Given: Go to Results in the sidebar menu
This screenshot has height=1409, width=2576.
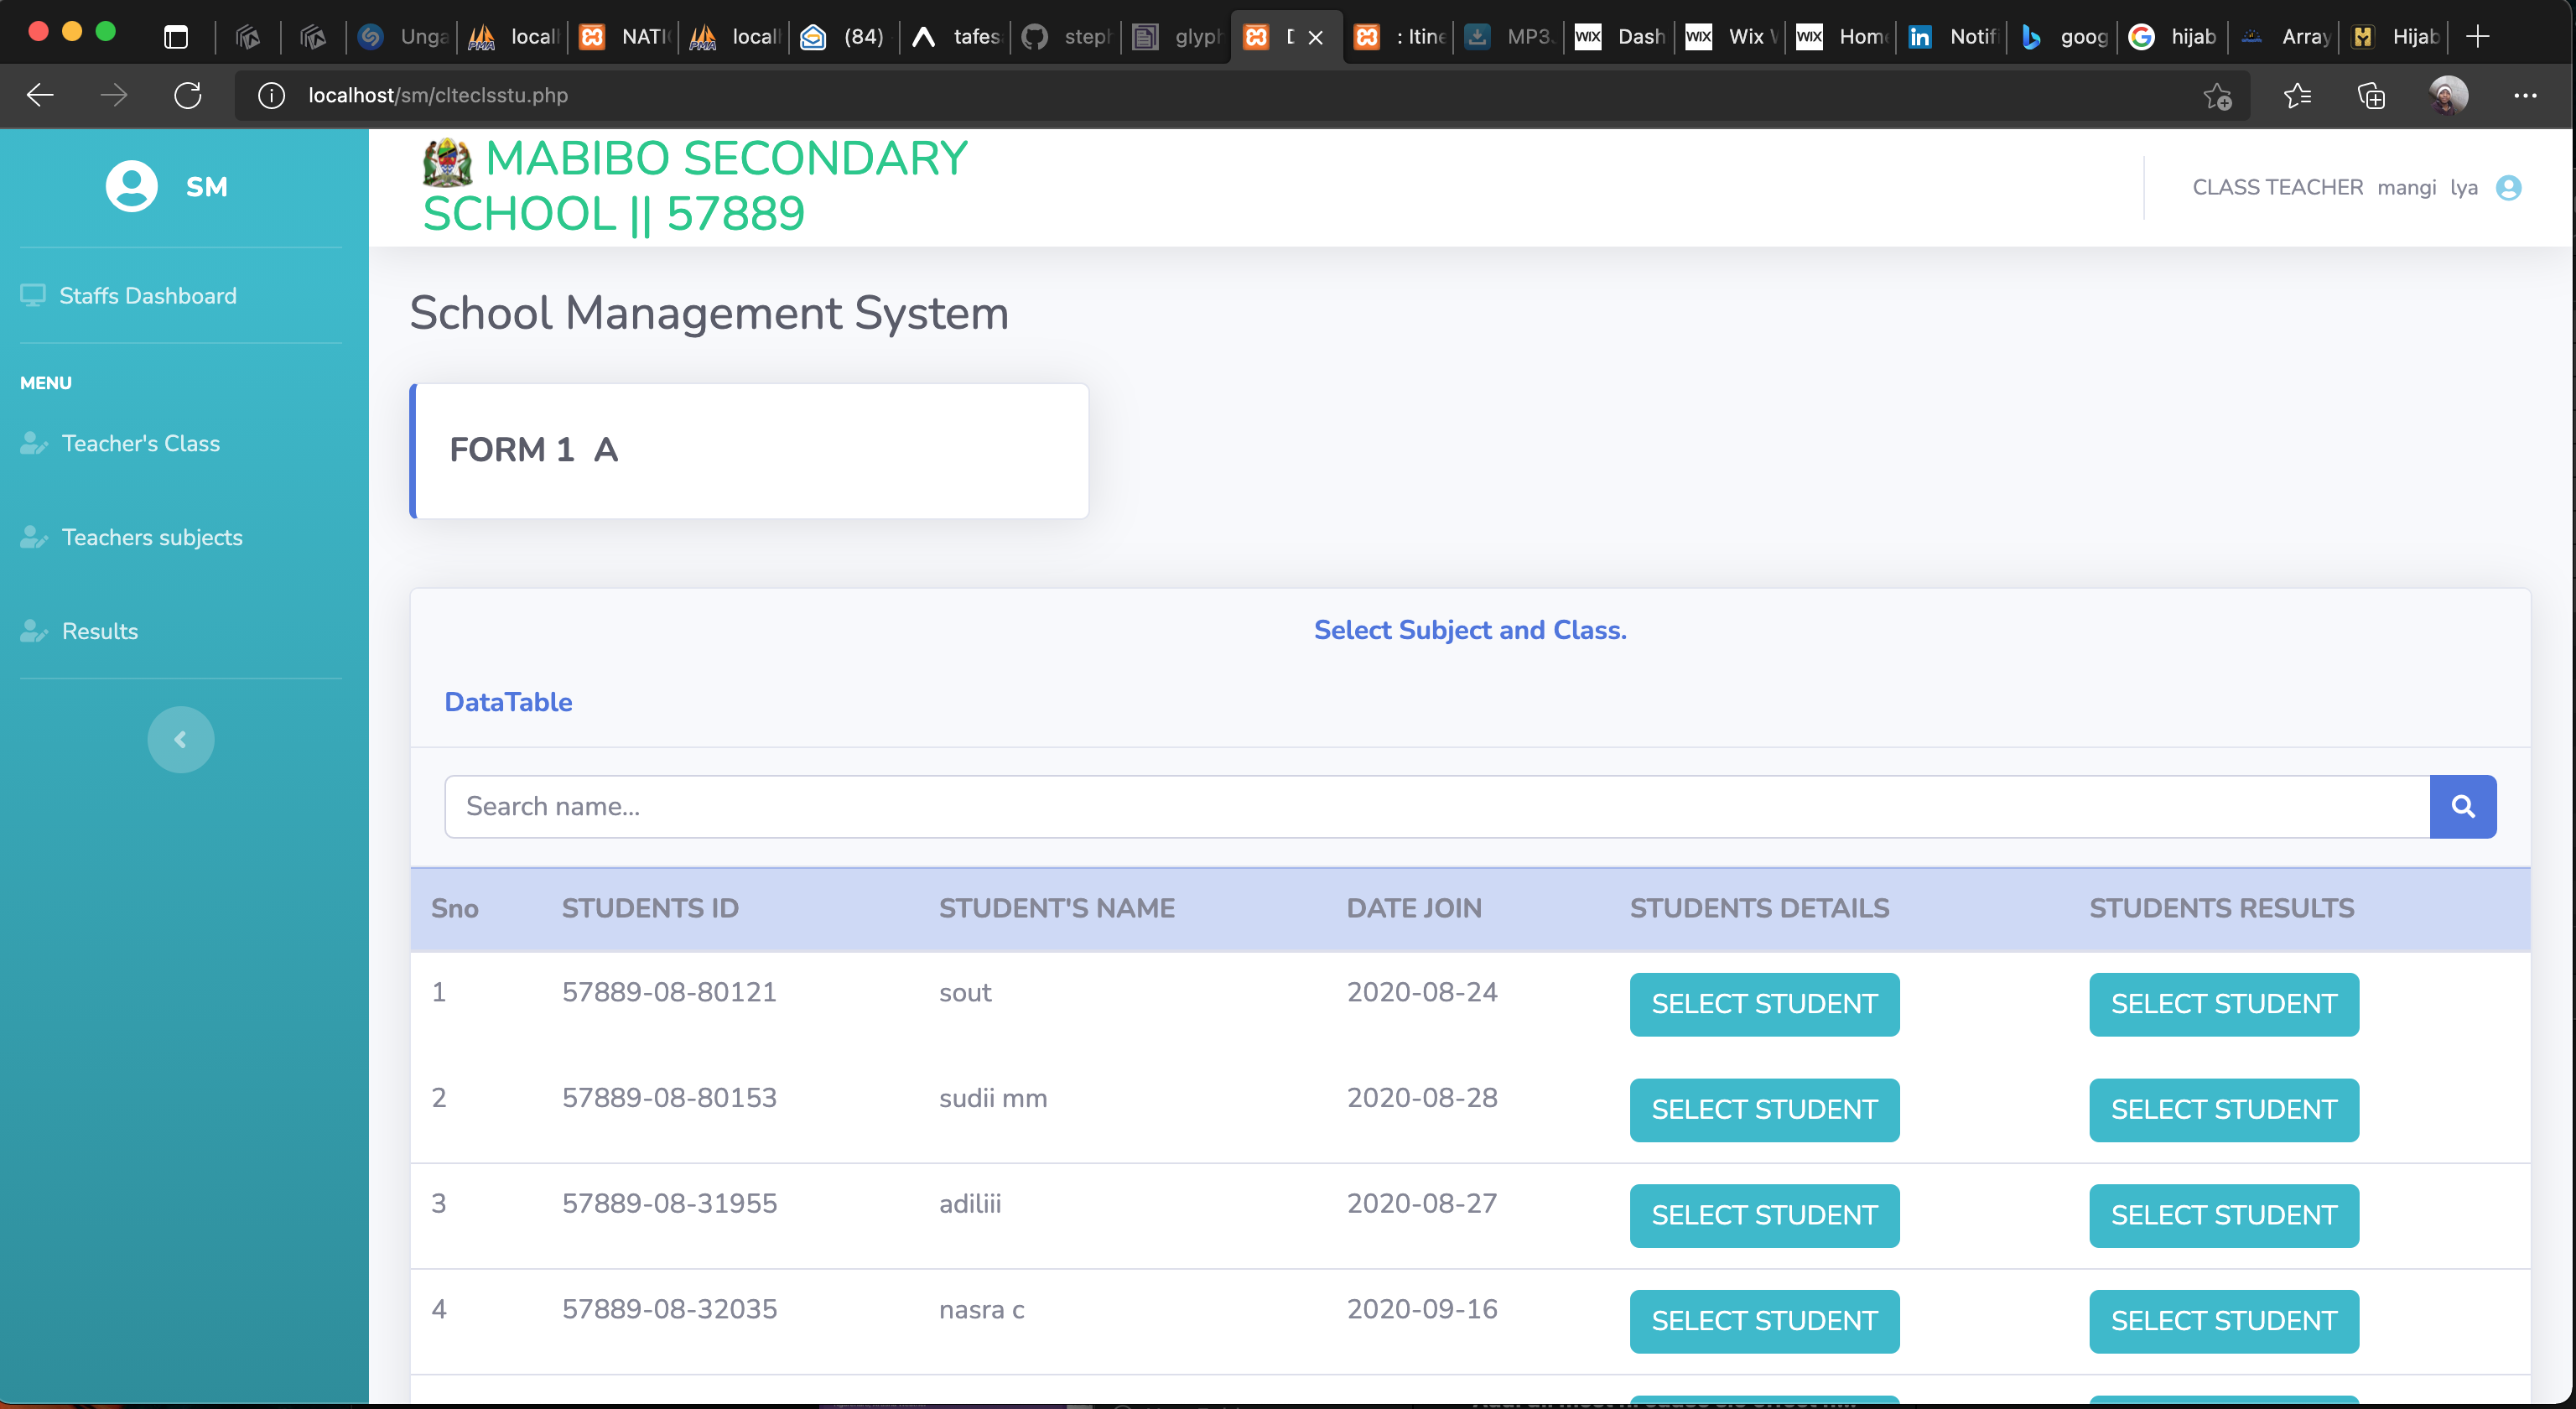Looking at the screenshot, I should tap(99, 632).
